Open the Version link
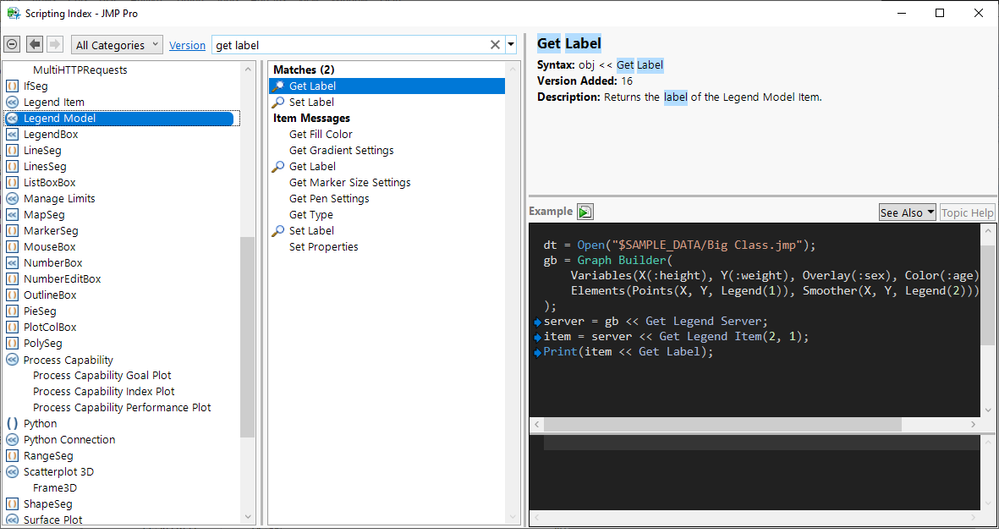Screen dimensions: 999x529 187,45
